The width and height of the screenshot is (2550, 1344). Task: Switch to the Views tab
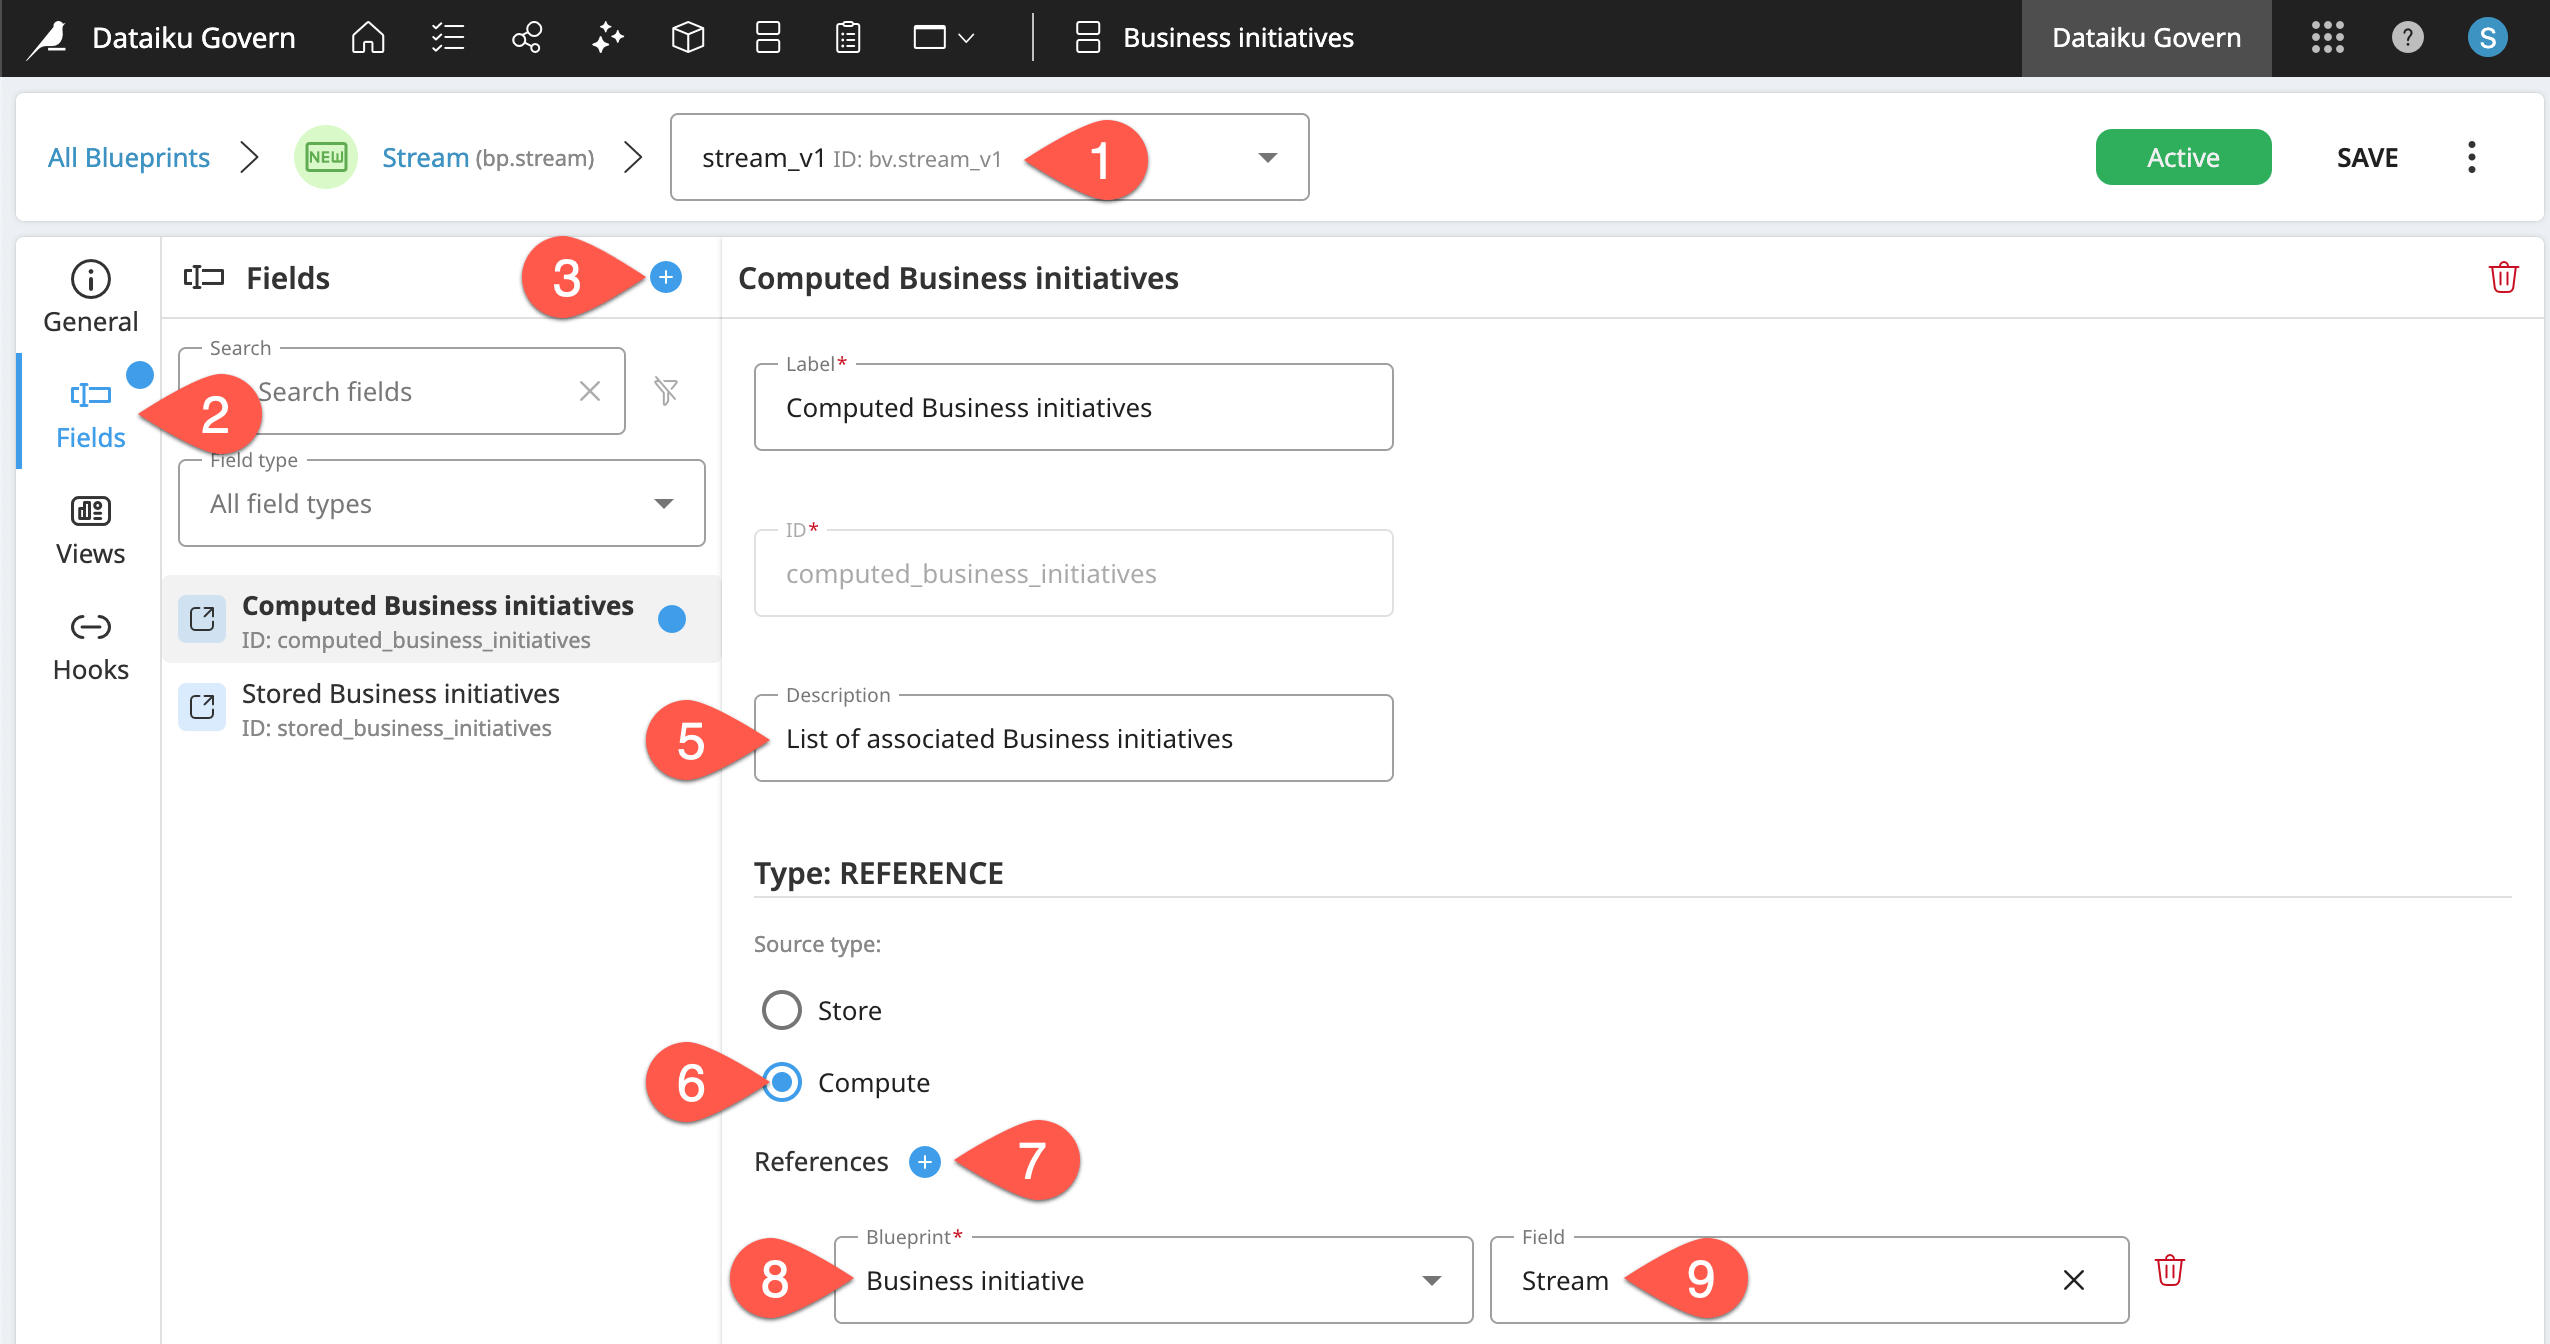[x=89, y=528]
